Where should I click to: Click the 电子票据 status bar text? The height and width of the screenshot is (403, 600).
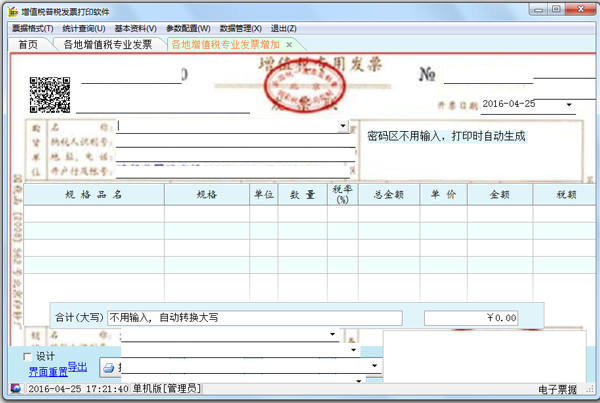pos(557,389)
